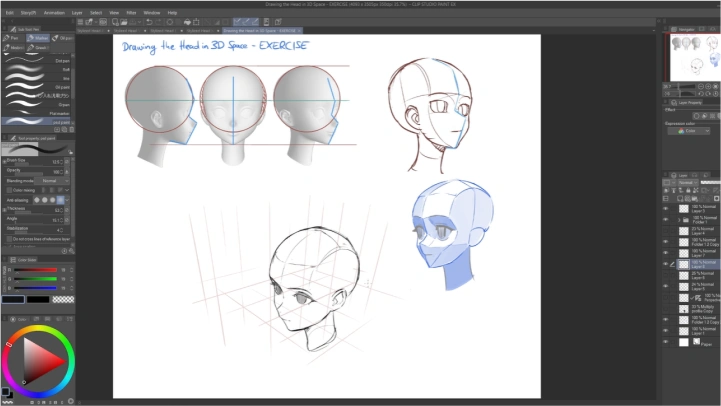Toggle visibility eye of Layer 5
Image resolution: width=721 pixels, height=406 pixels.
coord(665,286)
